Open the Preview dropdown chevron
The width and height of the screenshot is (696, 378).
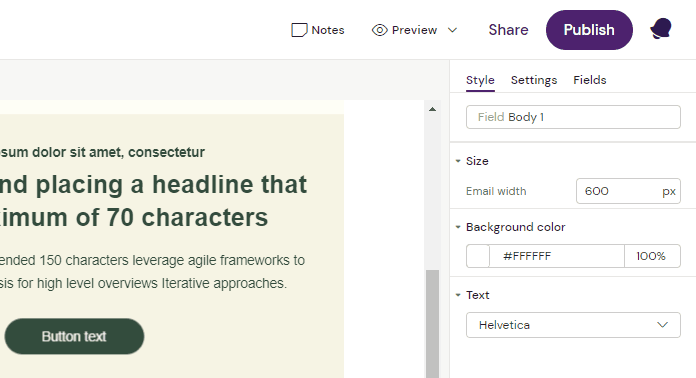point(452,30)
